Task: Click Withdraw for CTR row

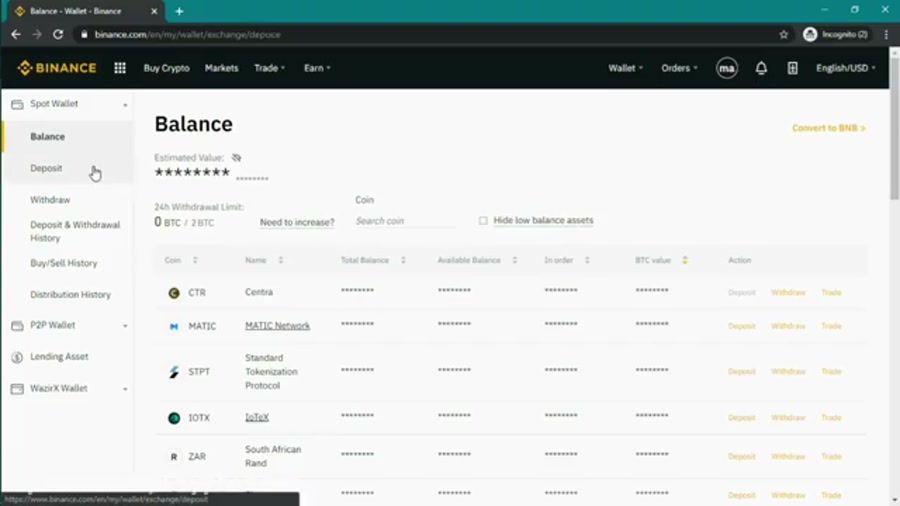Action: click(788, 293)
